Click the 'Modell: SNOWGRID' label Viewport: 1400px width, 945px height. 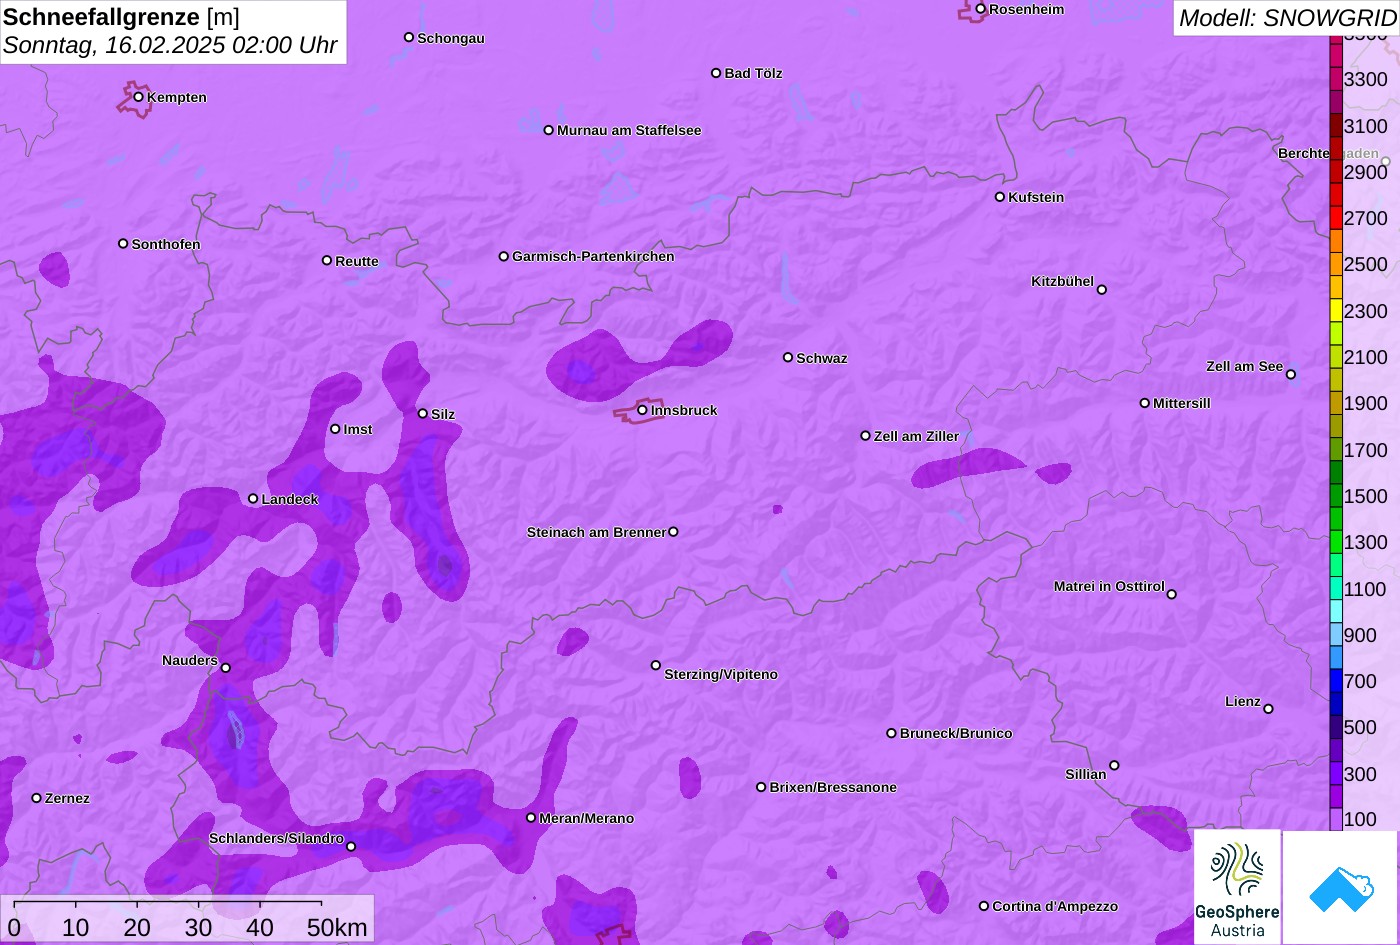point(1287,18)
